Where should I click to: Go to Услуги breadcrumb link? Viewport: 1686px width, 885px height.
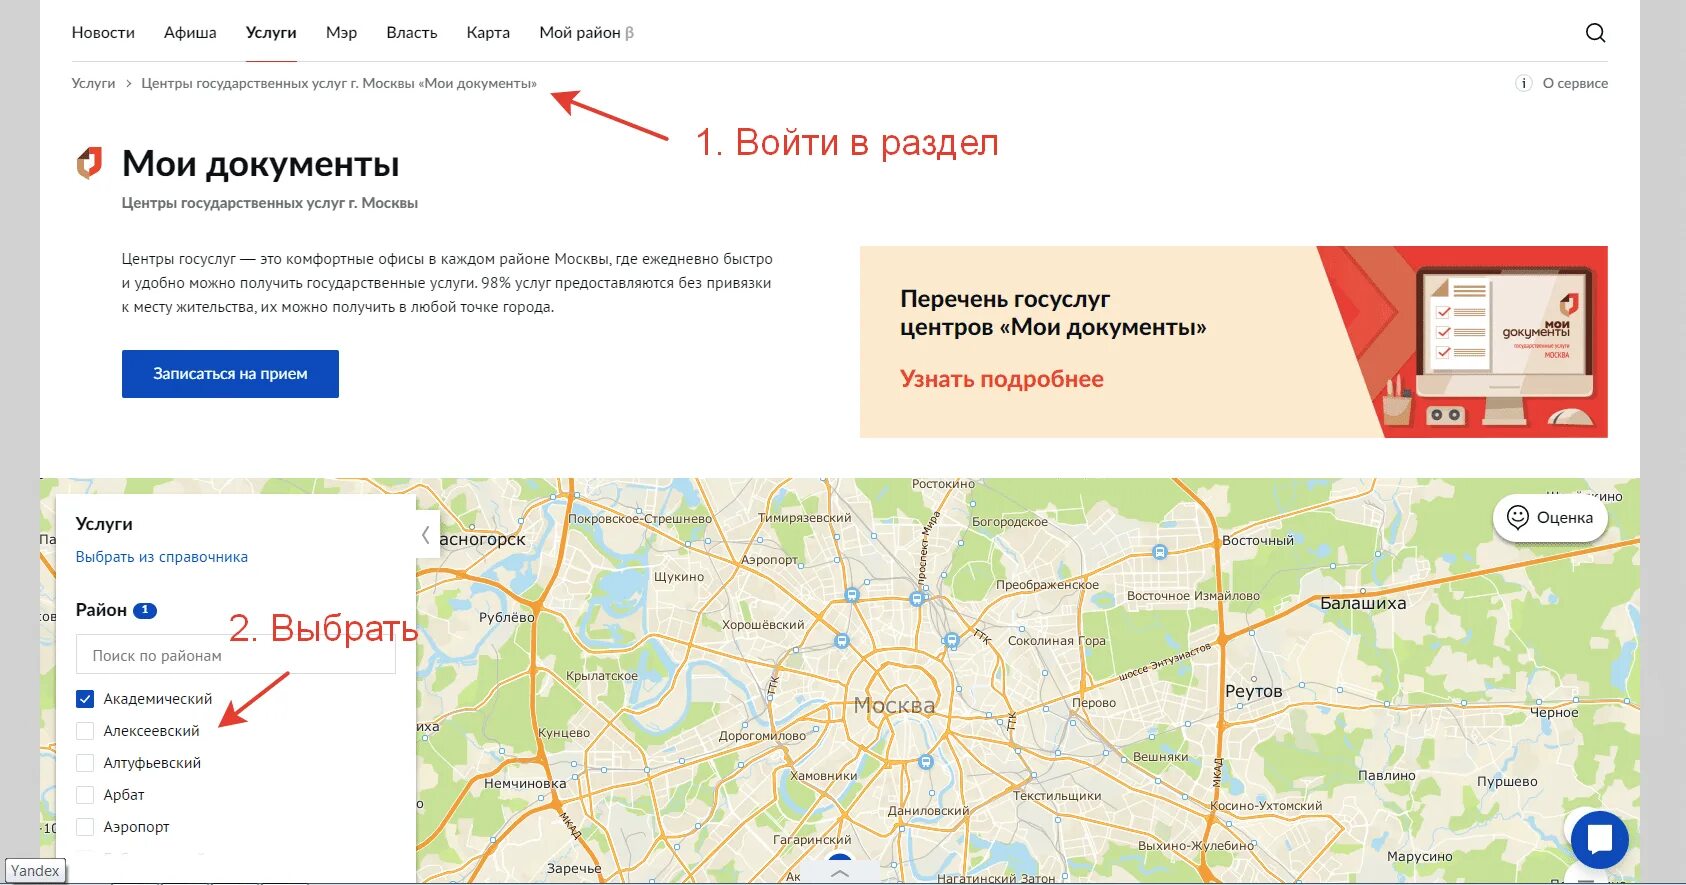(93, 83)
